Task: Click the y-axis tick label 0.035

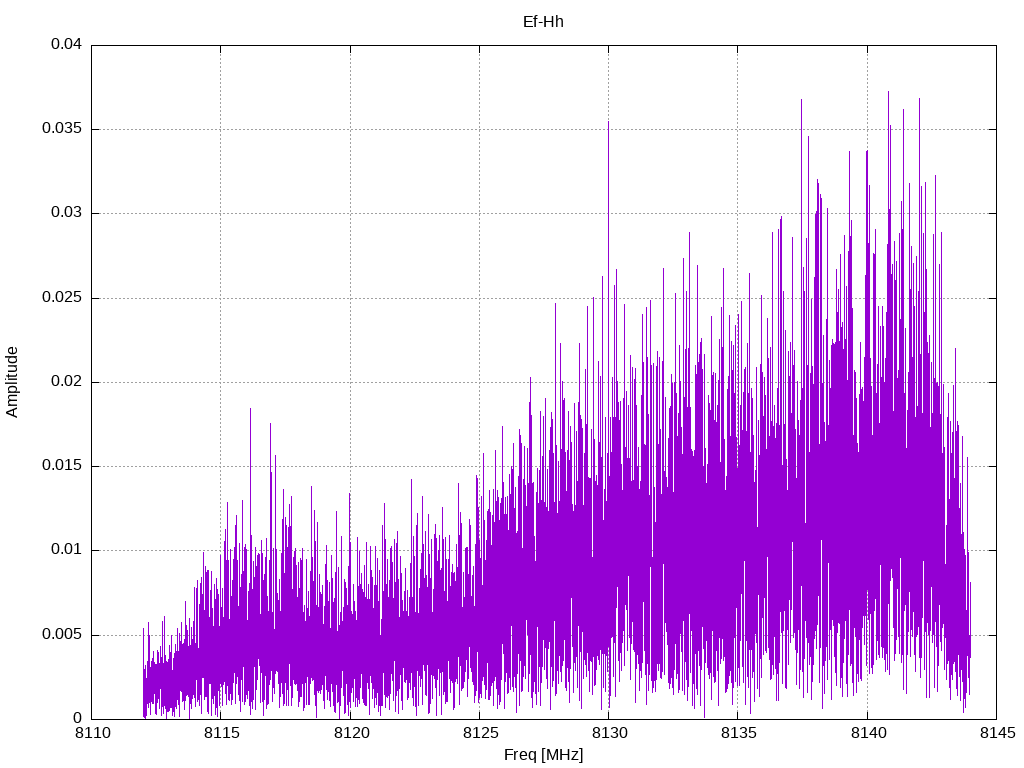Action: click(63, 129)
